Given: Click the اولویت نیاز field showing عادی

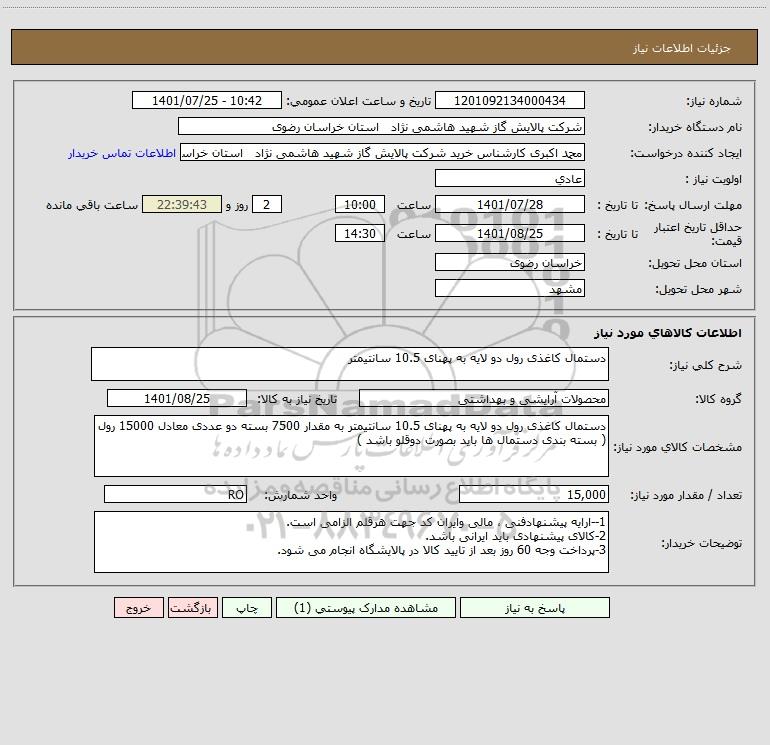Looking at the screenshot, I should [x=510, y=178].
